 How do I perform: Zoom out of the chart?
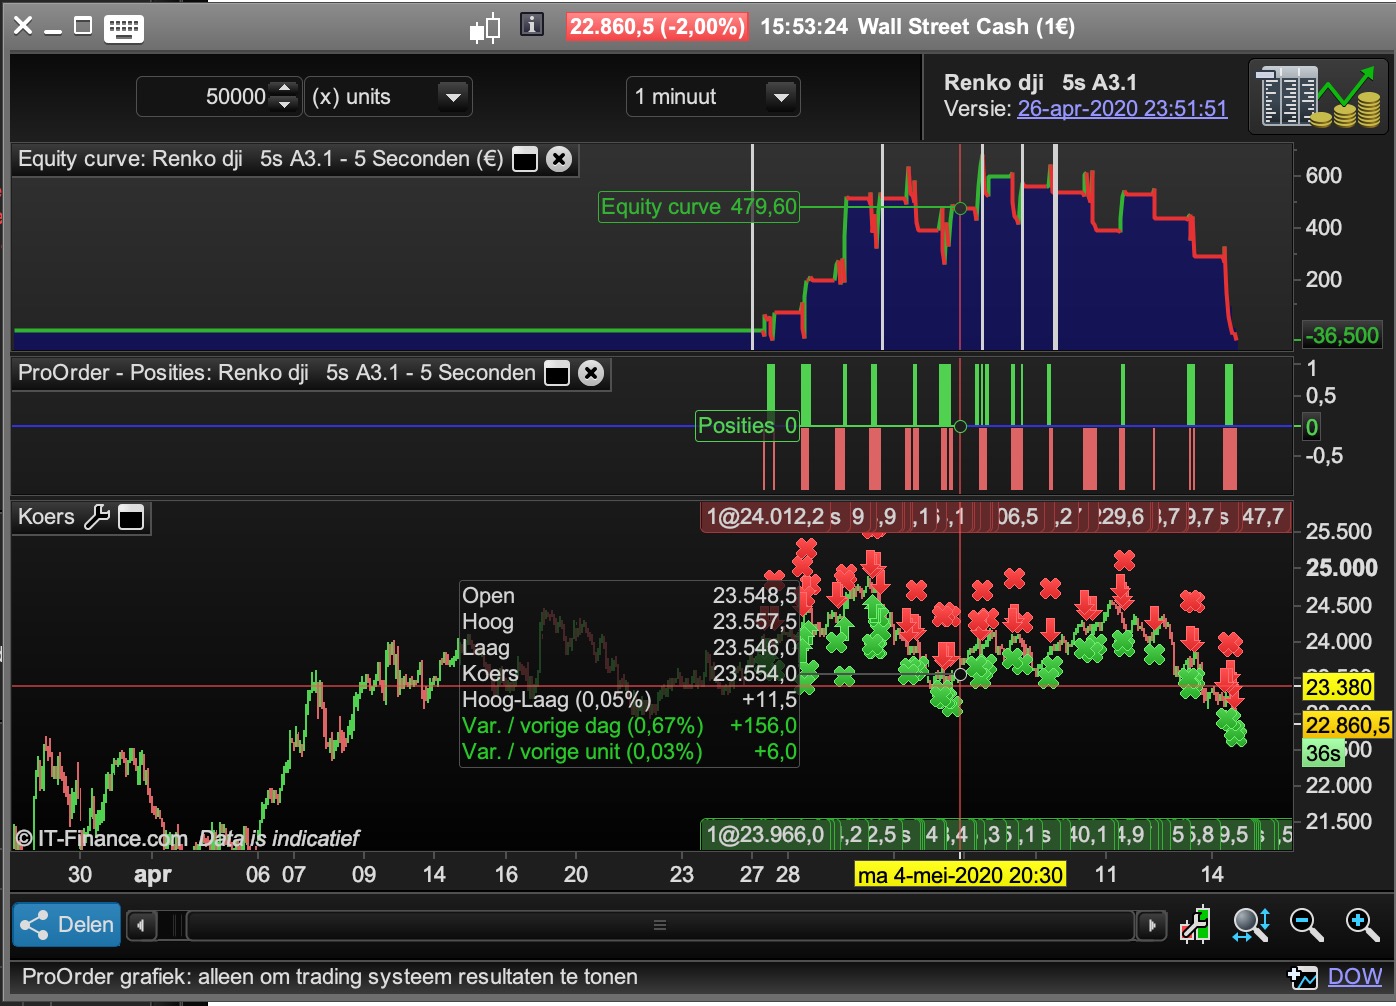coord(1306,925)
